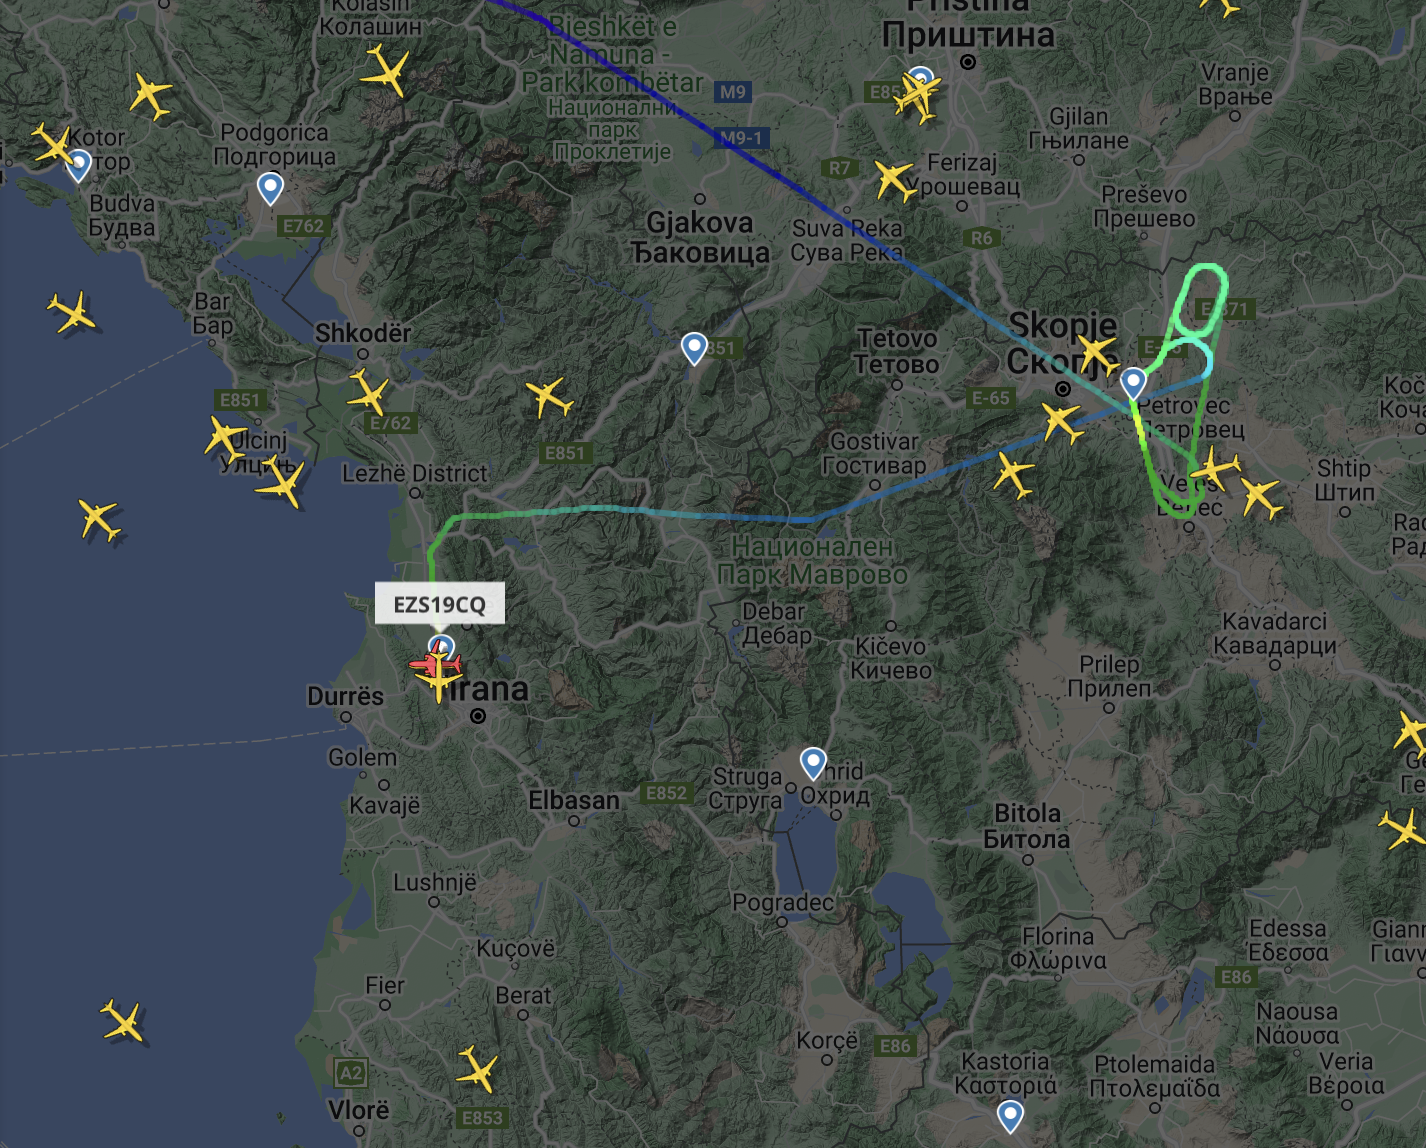Open the Ohrid airport pin marker
This screenshot has height=1148, width=1426.
click(813, 764)
